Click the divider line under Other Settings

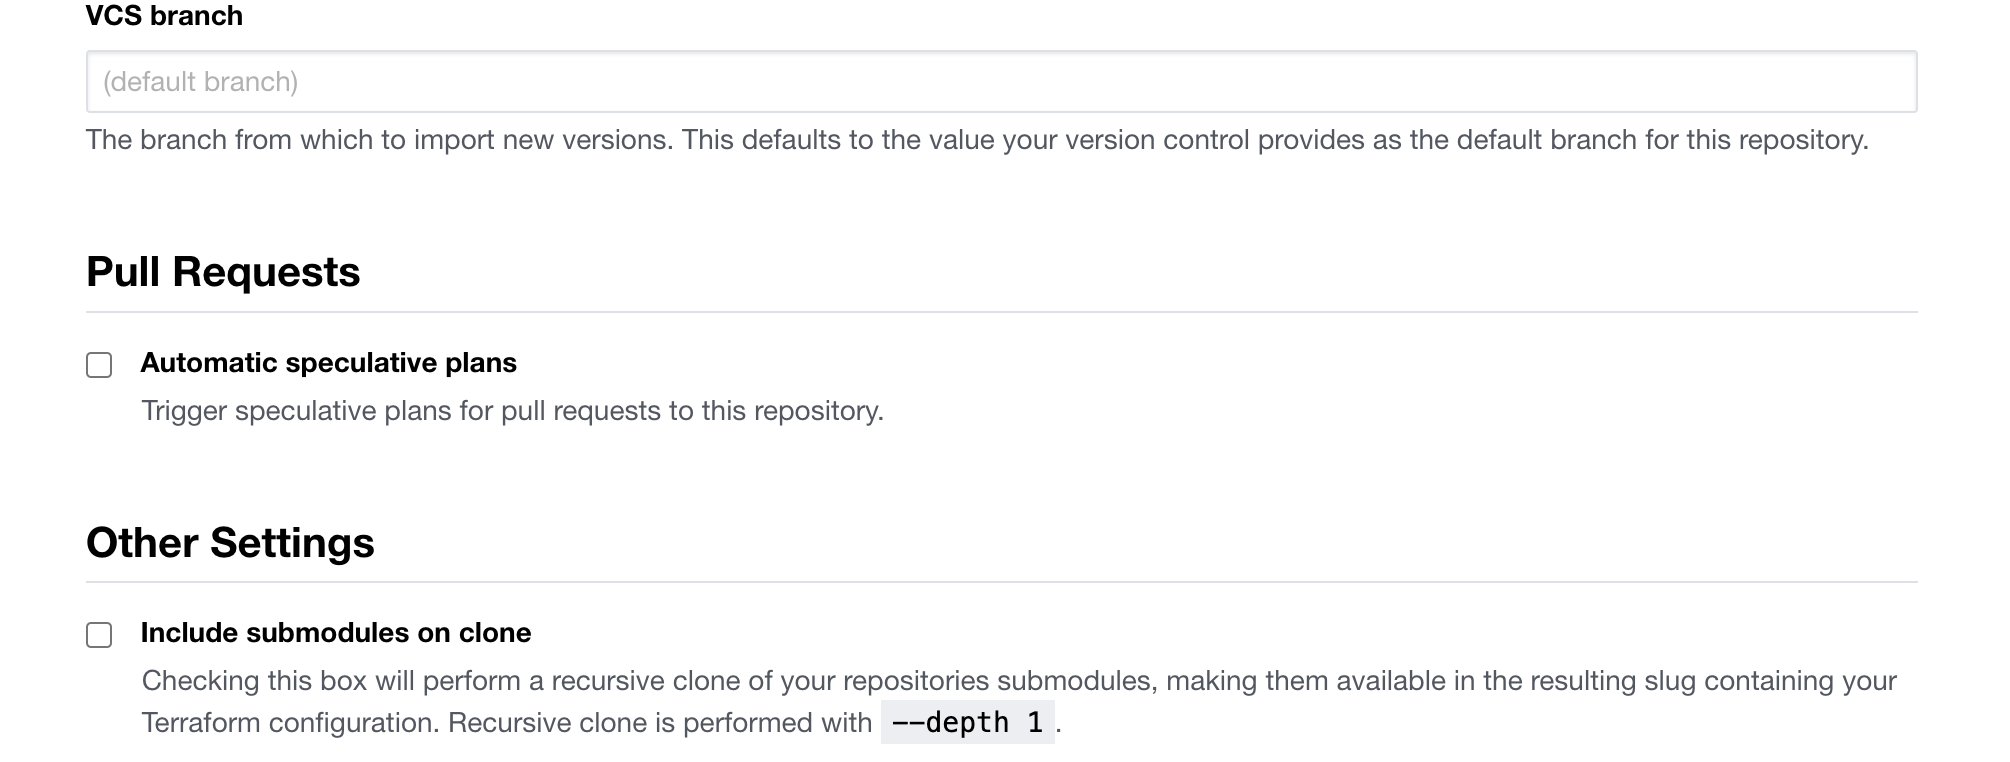coord(1000,582)
